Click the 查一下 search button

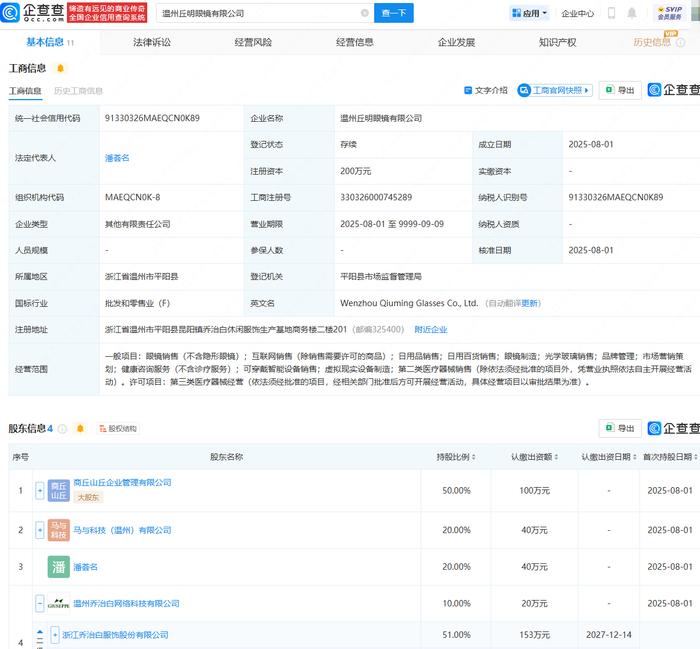coord(394,13)
